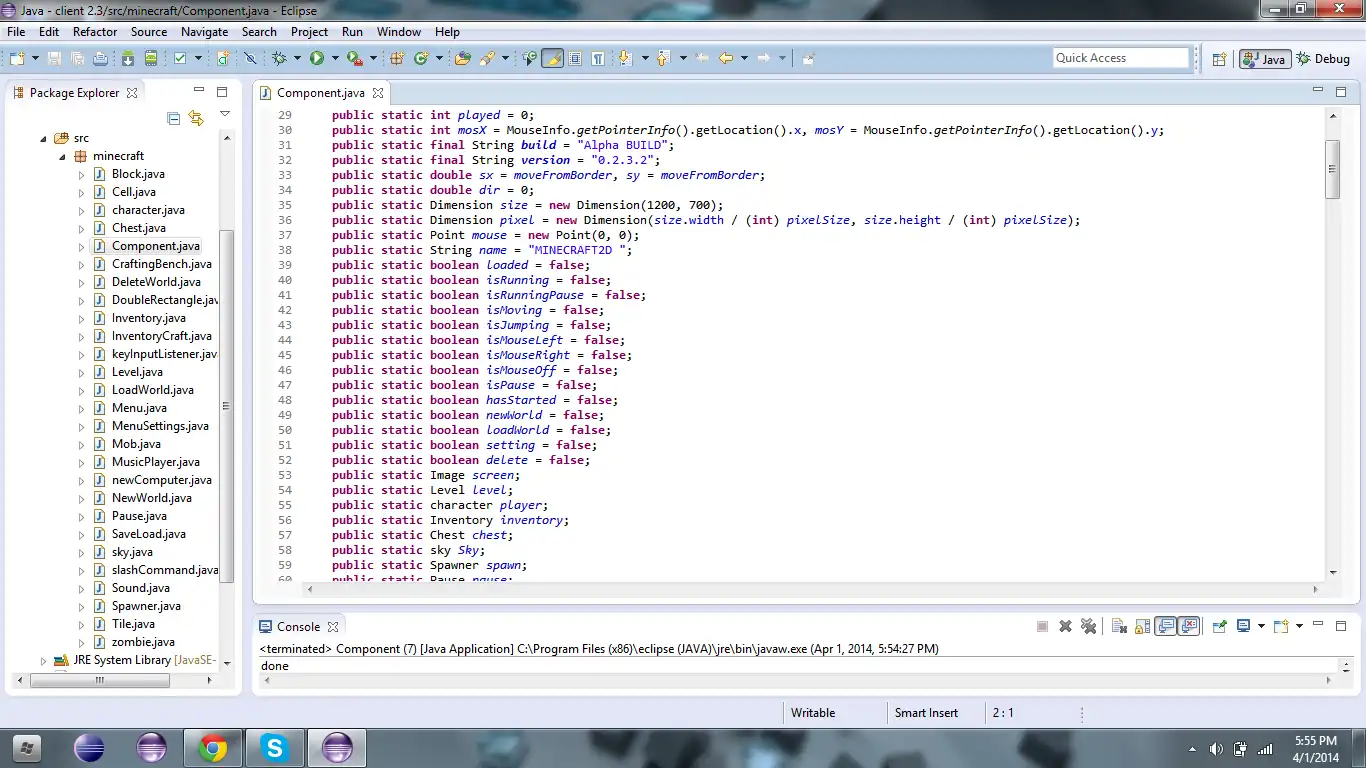Image resolution: width=1366 pixels, height=768 pixels.
Task: Click the Clear Console icon
Action: coord(1119,627)
